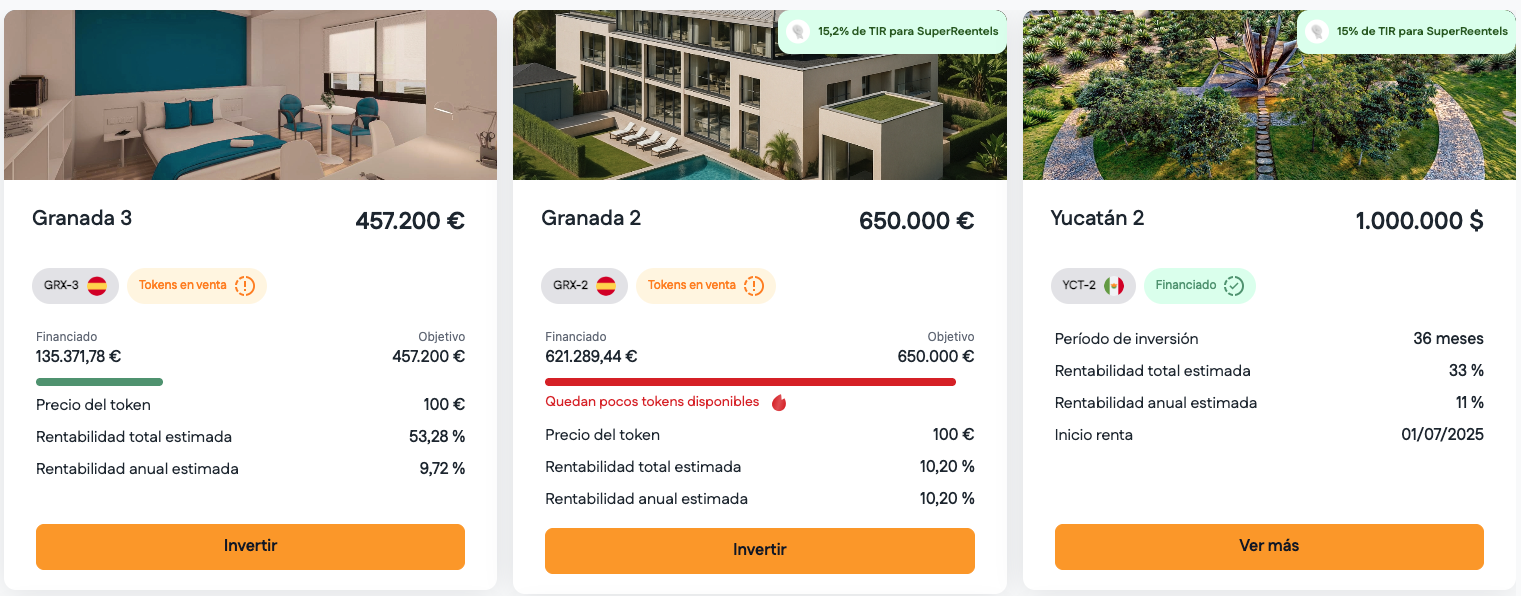Screen dimensions: 1521x596
Task: Click the red flame icon on Granada 2
Action: point(779,402)
